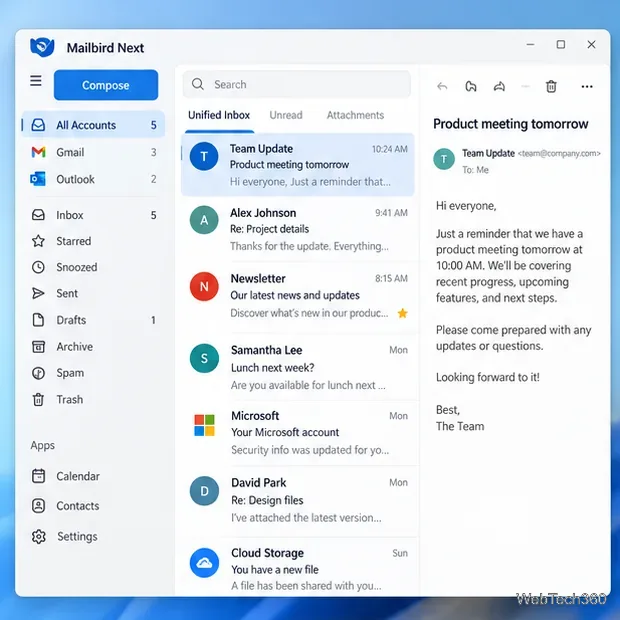Open the Archive folder
Viewport: 620px width, 620px height.
93,347
